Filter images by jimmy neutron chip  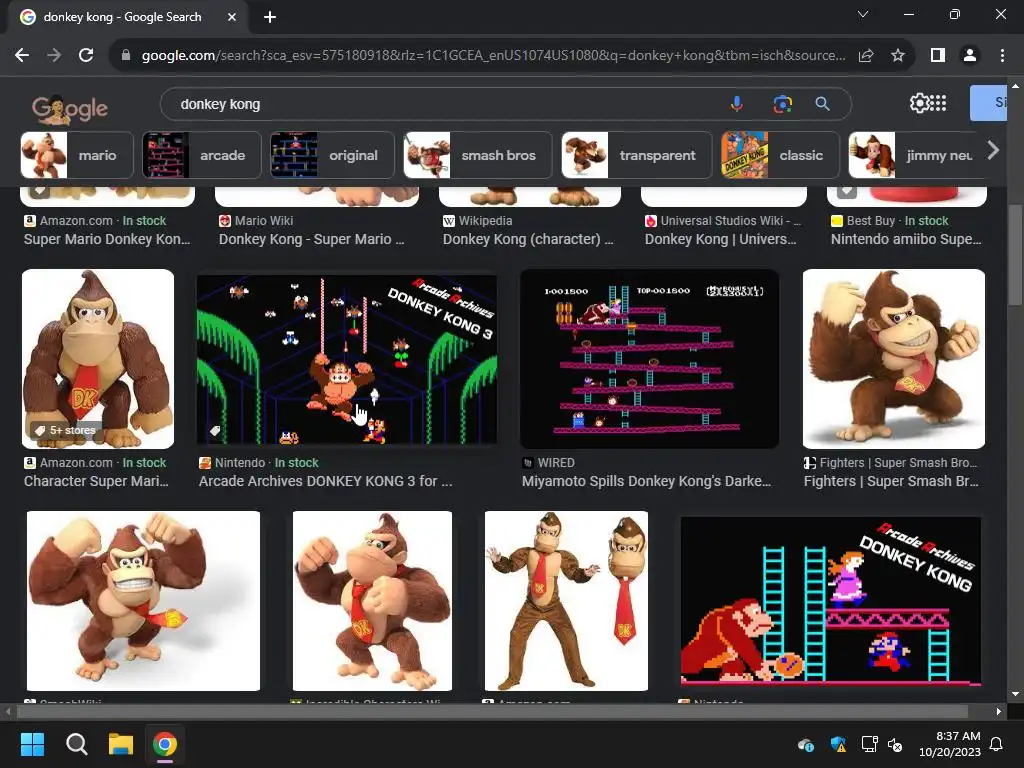915,155
